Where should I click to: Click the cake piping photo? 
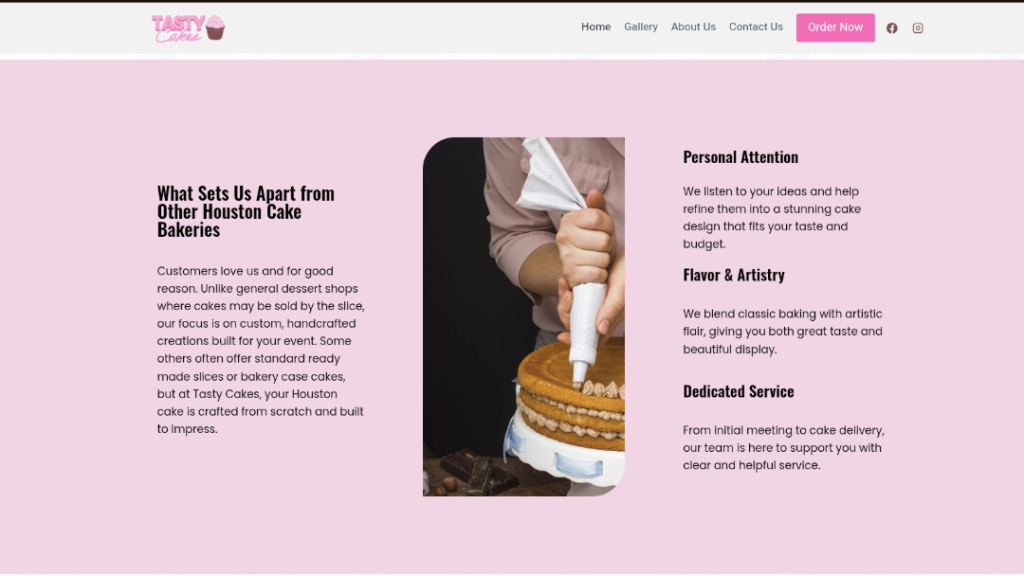point(524,317)
